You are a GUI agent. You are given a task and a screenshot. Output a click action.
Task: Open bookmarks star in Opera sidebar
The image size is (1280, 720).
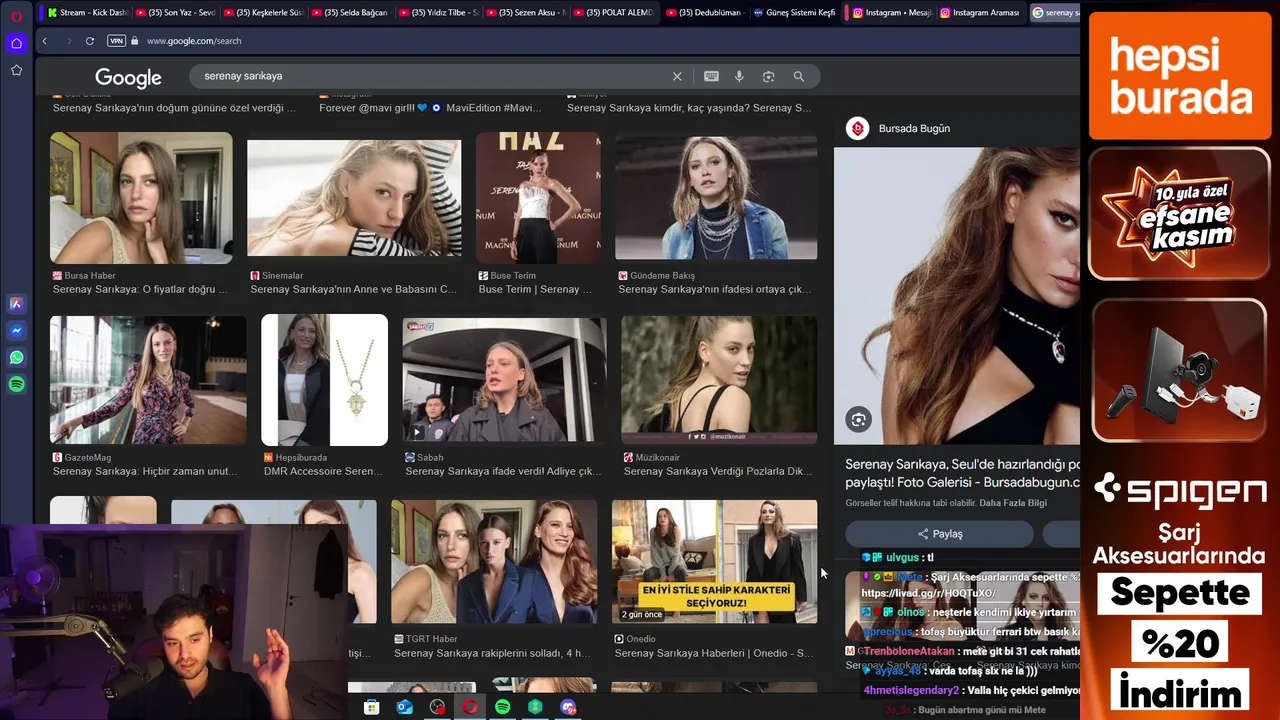16,70
